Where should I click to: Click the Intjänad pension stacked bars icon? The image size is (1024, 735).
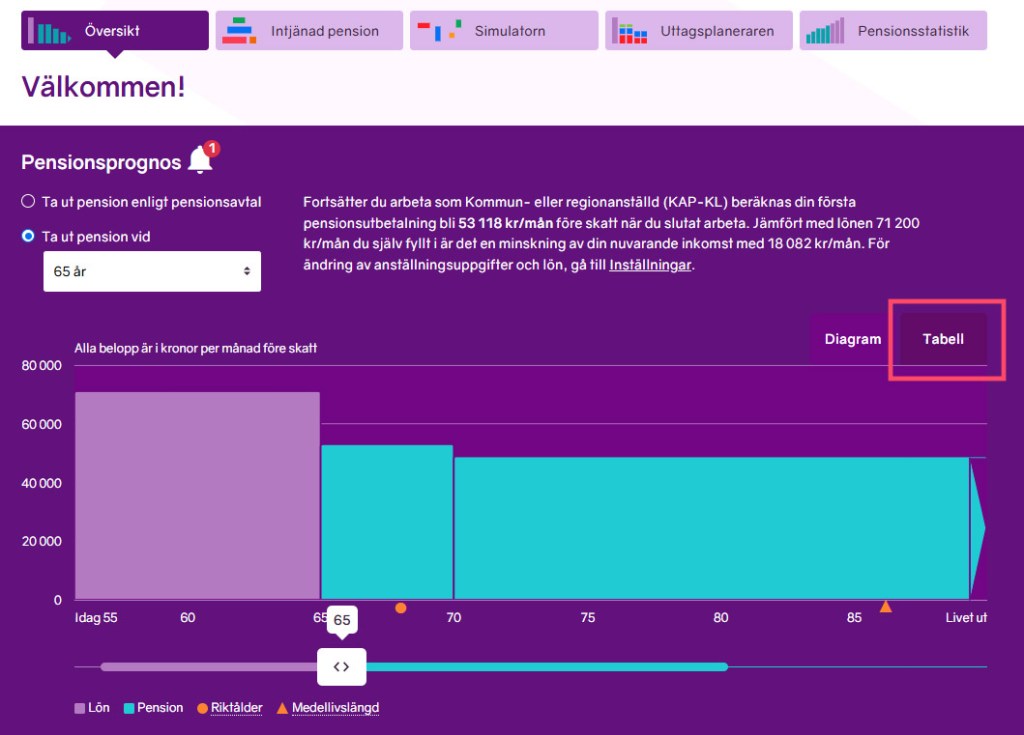coord(240,31)
